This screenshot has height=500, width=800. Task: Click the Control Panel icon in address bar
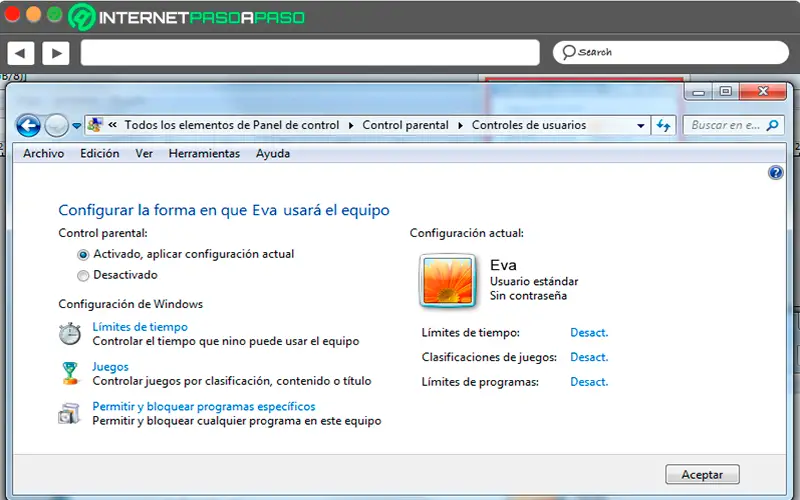(x=95, y=125)
